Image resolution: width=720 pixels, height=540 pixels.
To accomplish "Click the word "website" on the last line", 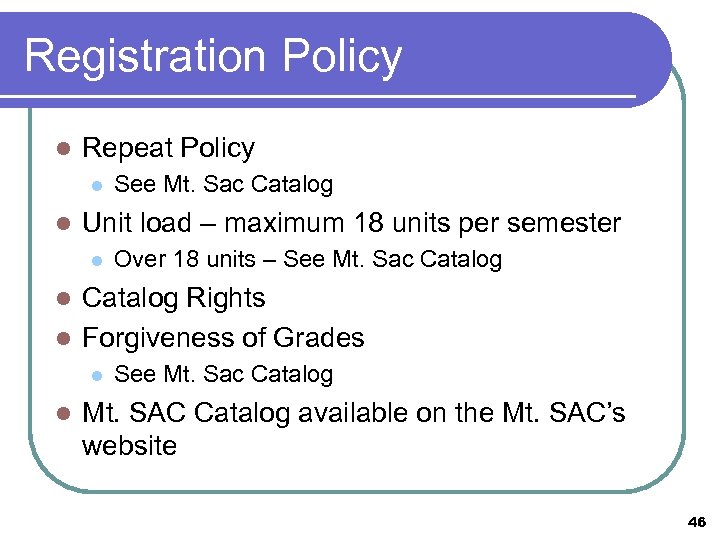I will pos(129,445).
